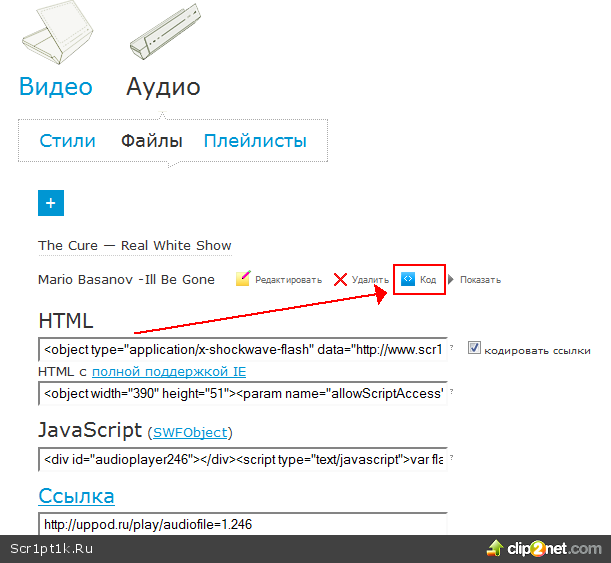Open the Видео section via its player icon
Viewport: 611px width, 563px height.
57,32
